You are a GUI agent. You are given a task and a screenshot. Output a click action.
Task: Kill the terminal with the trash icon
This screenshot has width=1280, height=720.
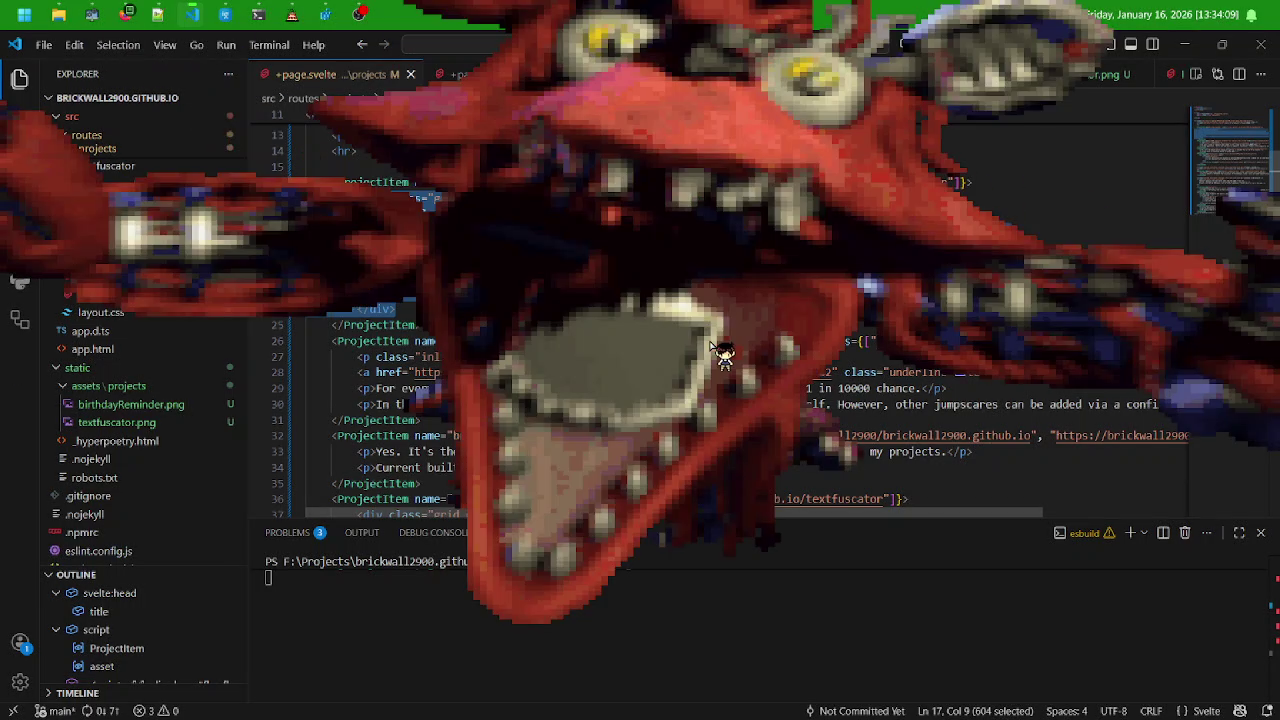coord(1185,533)
